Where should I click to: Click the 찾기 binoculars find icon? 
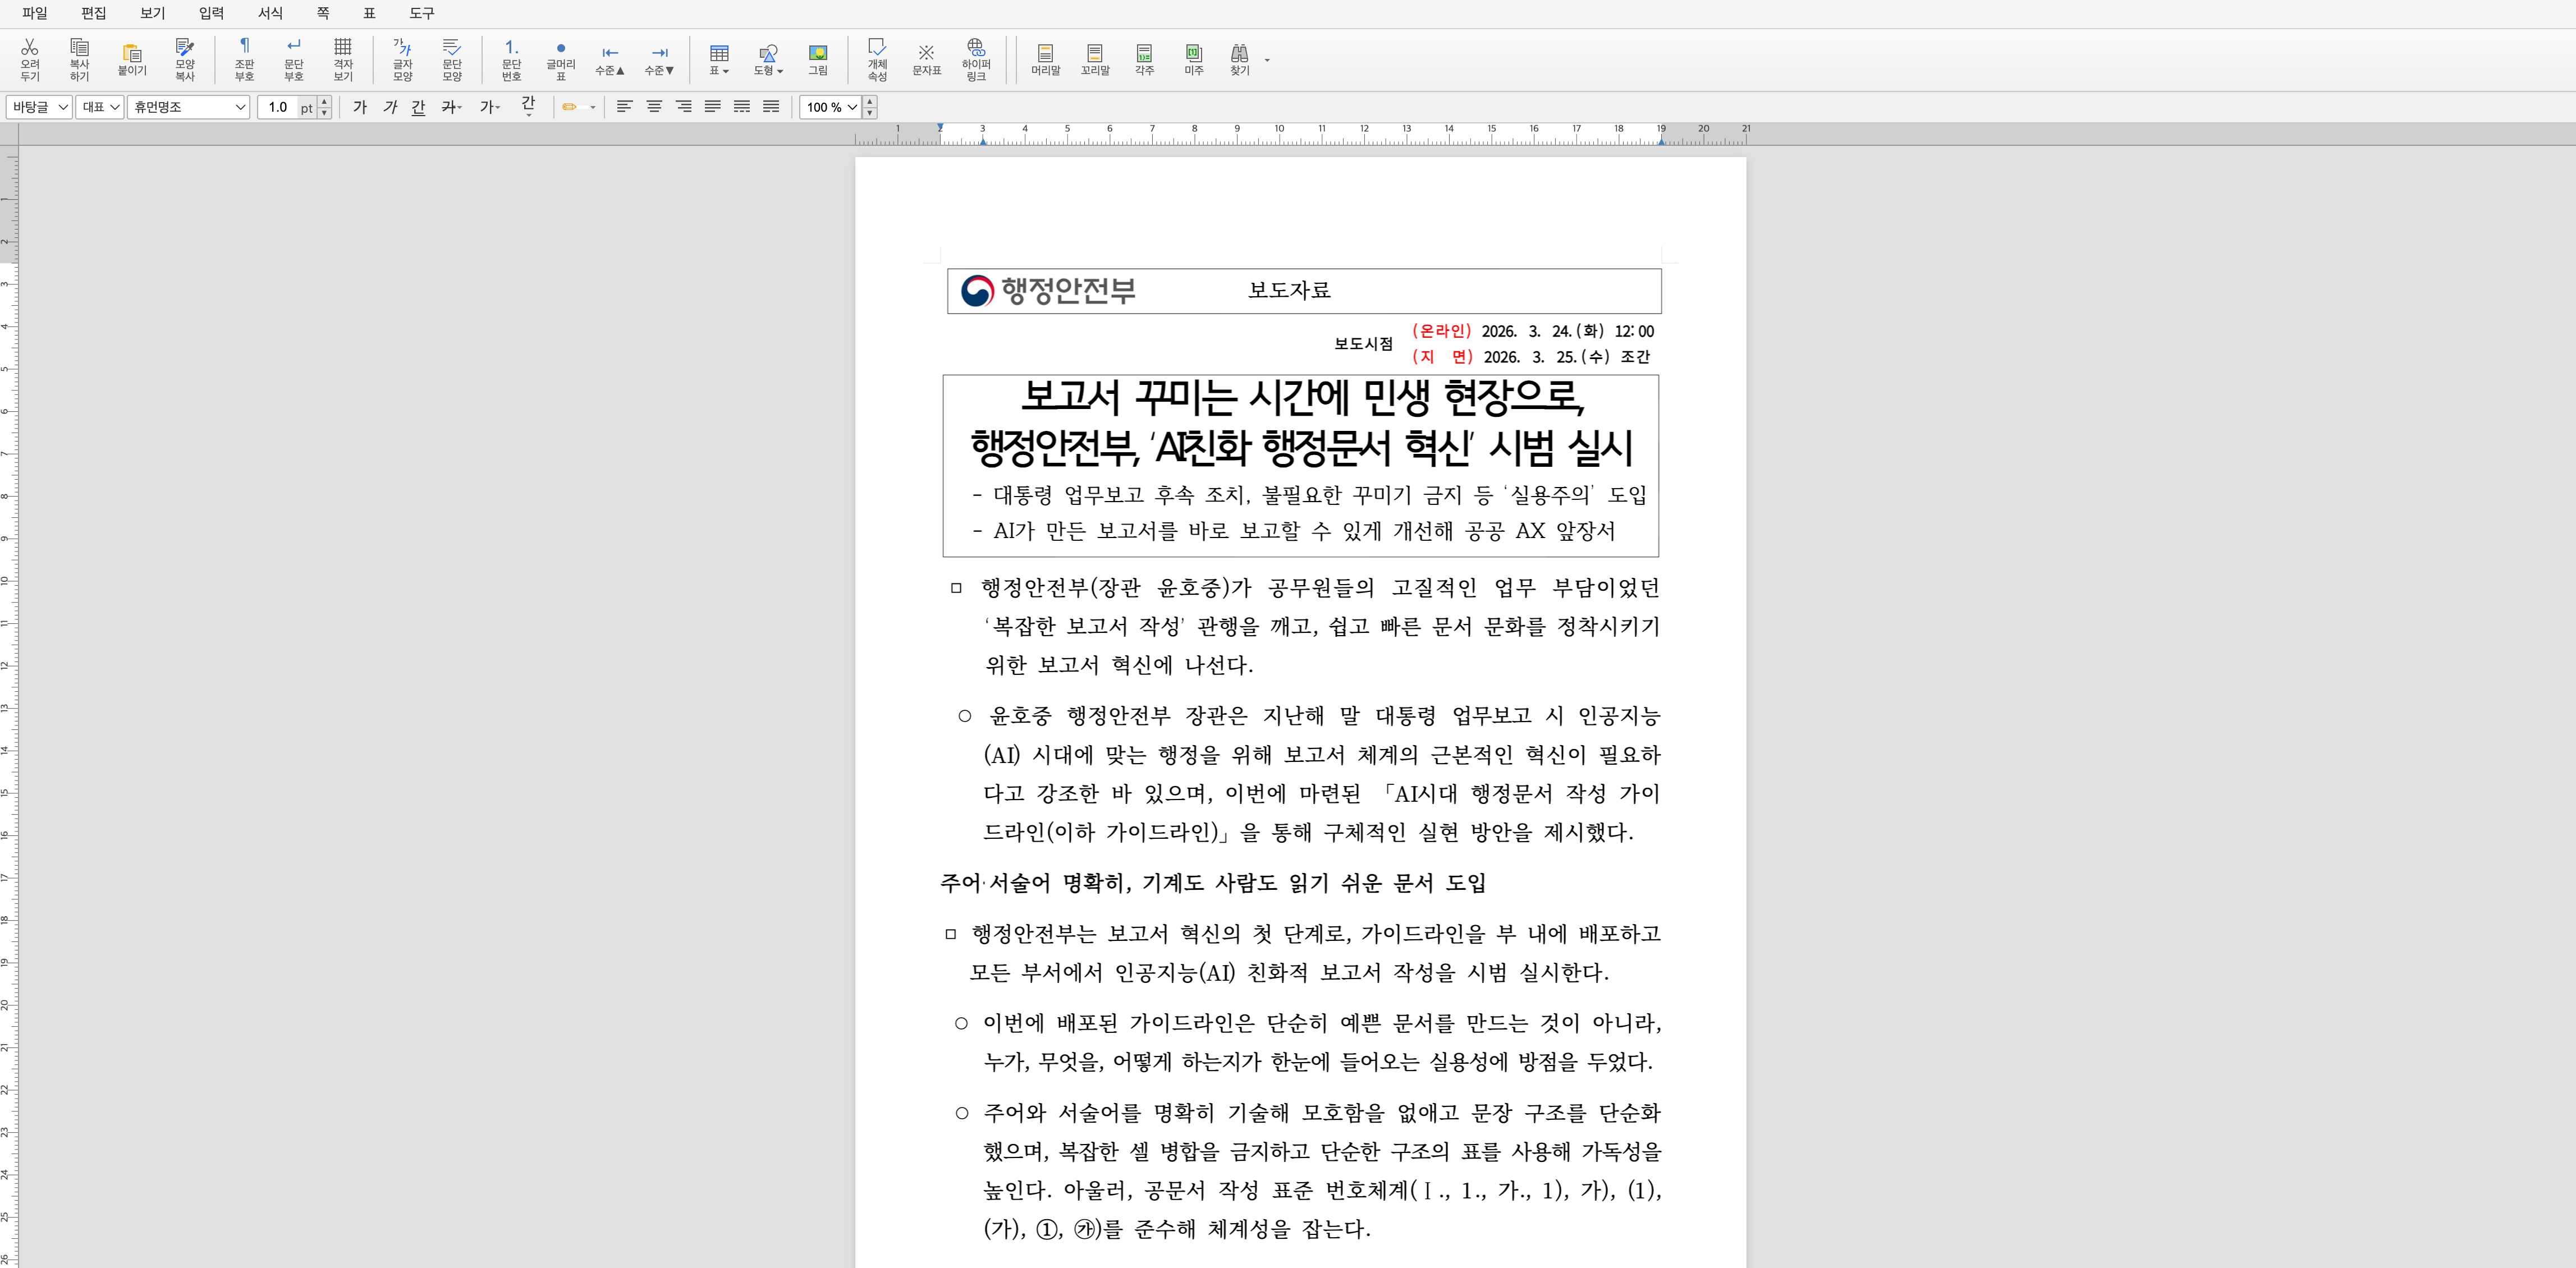pyautogui.click(x=1240, y=59)
